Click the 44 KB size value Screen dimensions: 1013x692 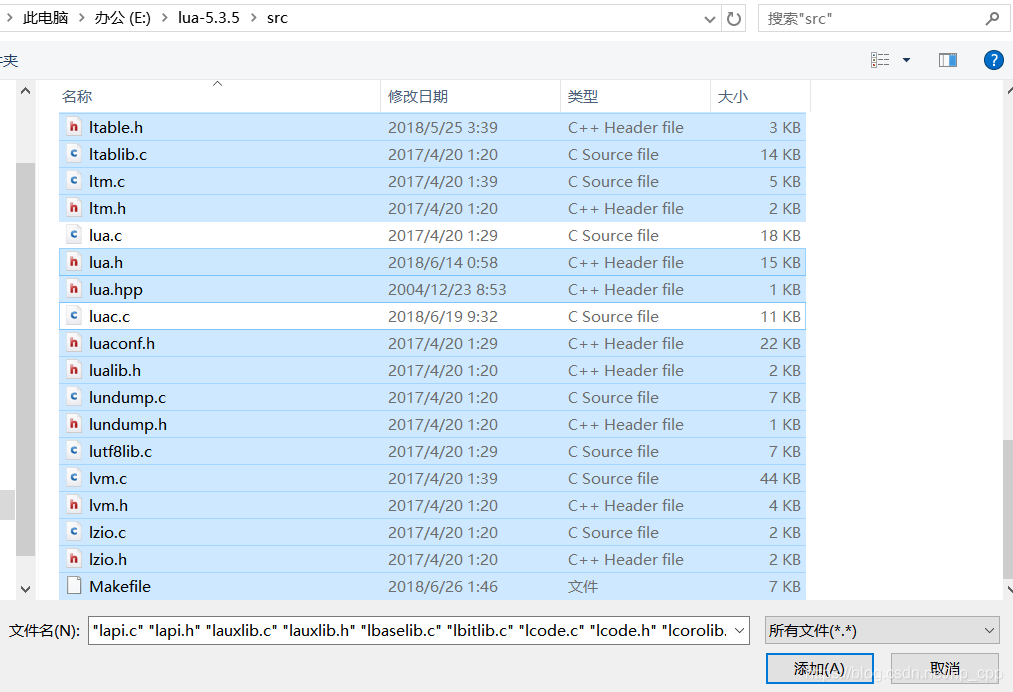point(780,479)
